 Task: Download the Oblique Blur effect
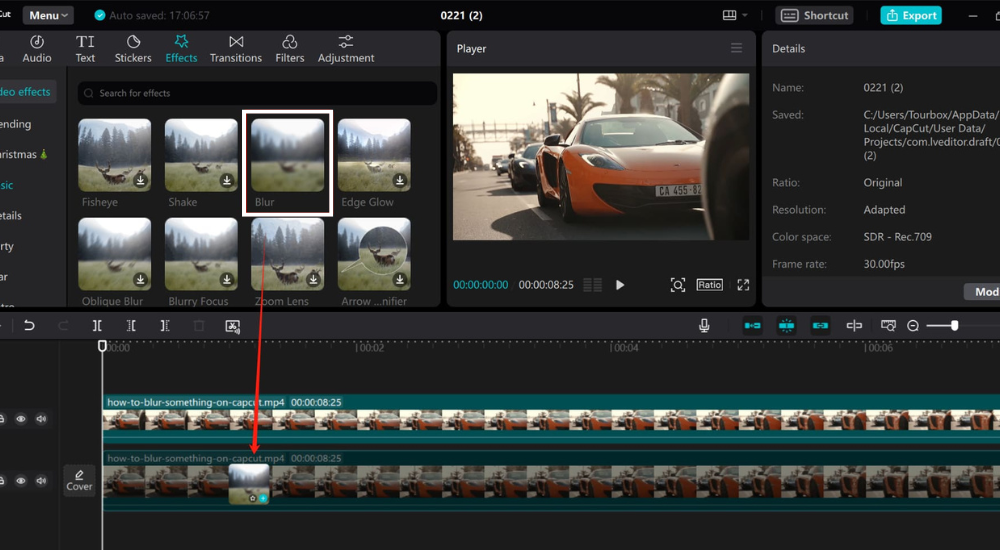pyautogui.click(x=140, y=279)
